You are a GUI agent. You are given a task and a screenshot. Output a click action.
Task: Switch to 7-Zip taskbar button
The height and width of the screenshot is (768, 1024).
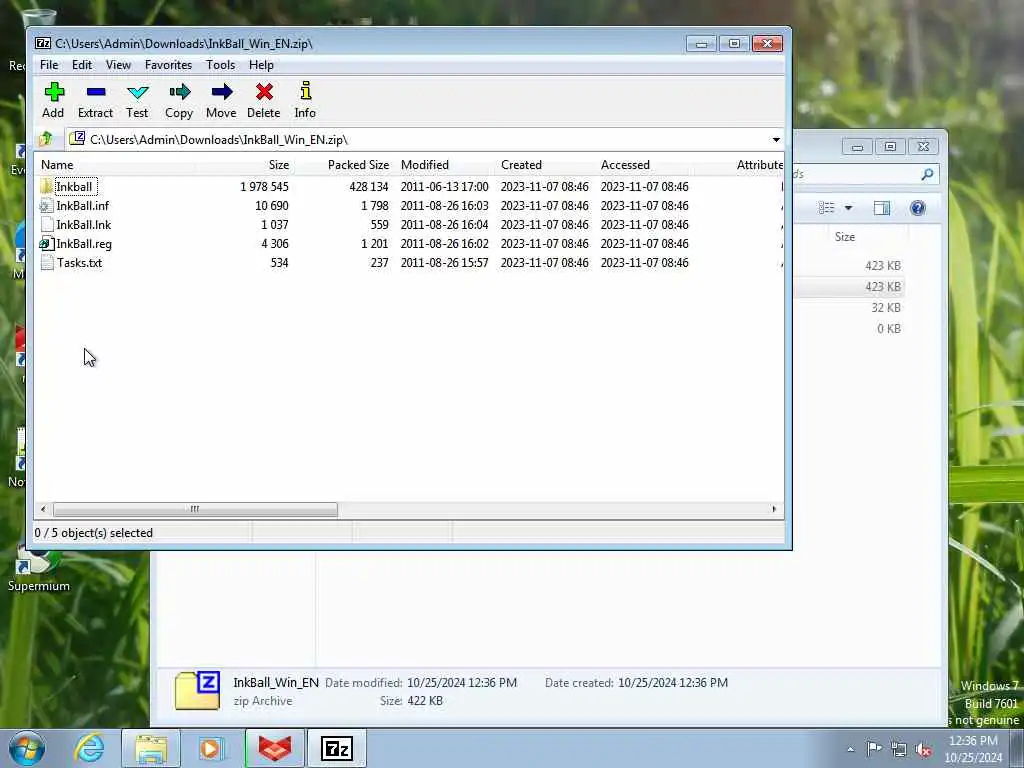[x=337, y=748]
